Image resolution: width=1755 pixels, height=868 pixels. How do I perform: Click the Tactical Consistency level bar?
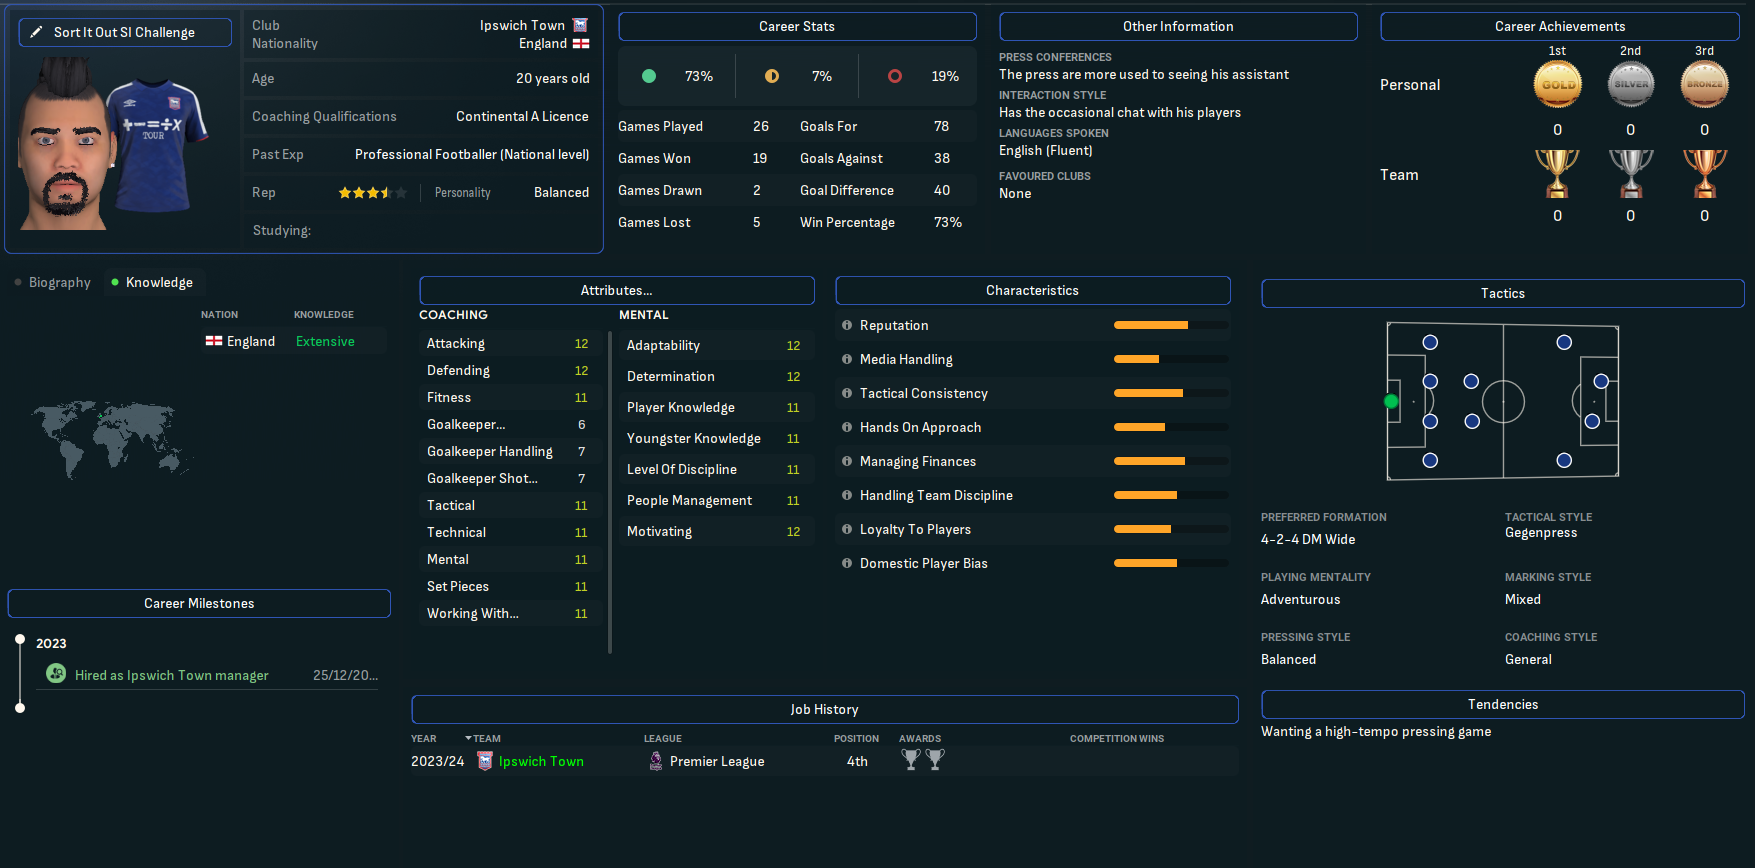tap(1171, 393)
